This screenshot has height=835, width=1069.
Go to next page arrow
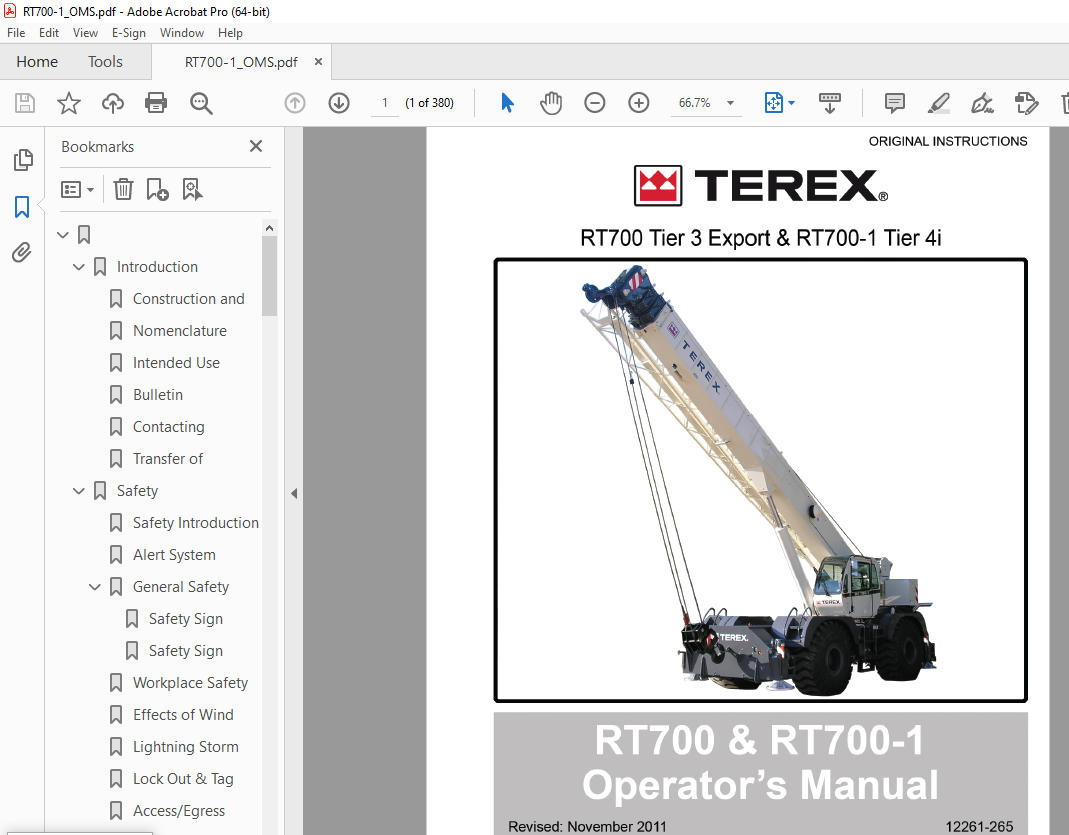click(339, 103)
